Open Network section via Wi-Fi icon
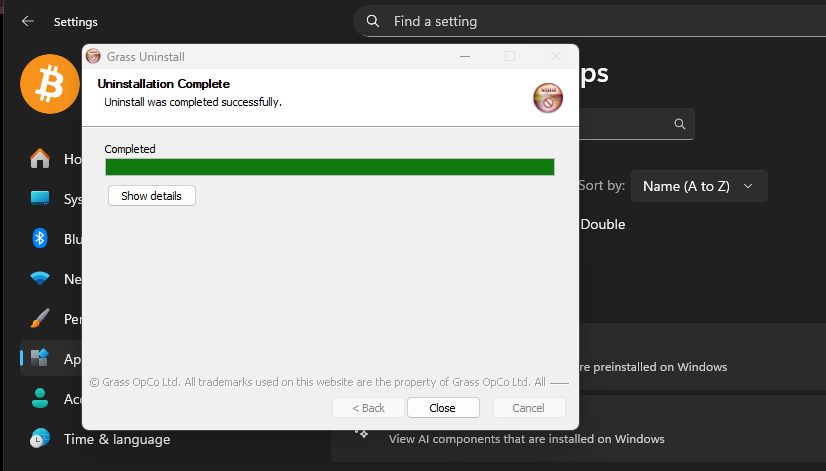The image size is (826, 471). (40, 279)
